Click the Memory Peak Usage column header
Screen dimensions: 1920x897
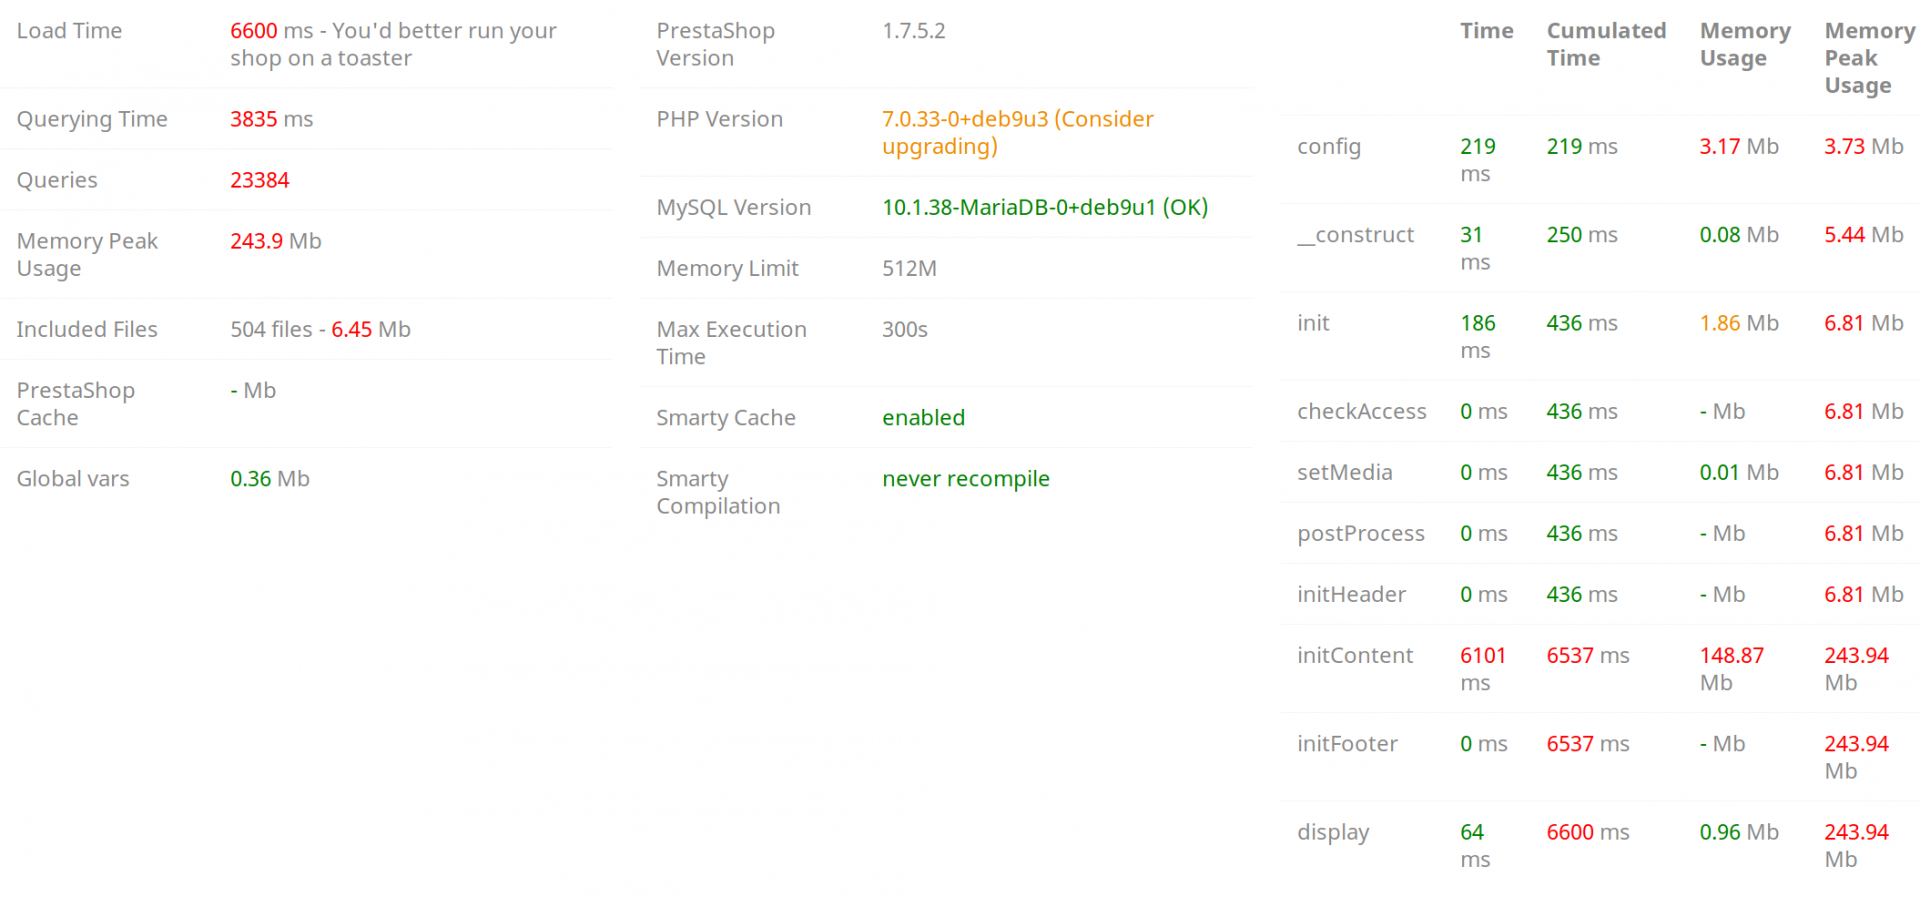(x=1869, y=58)
